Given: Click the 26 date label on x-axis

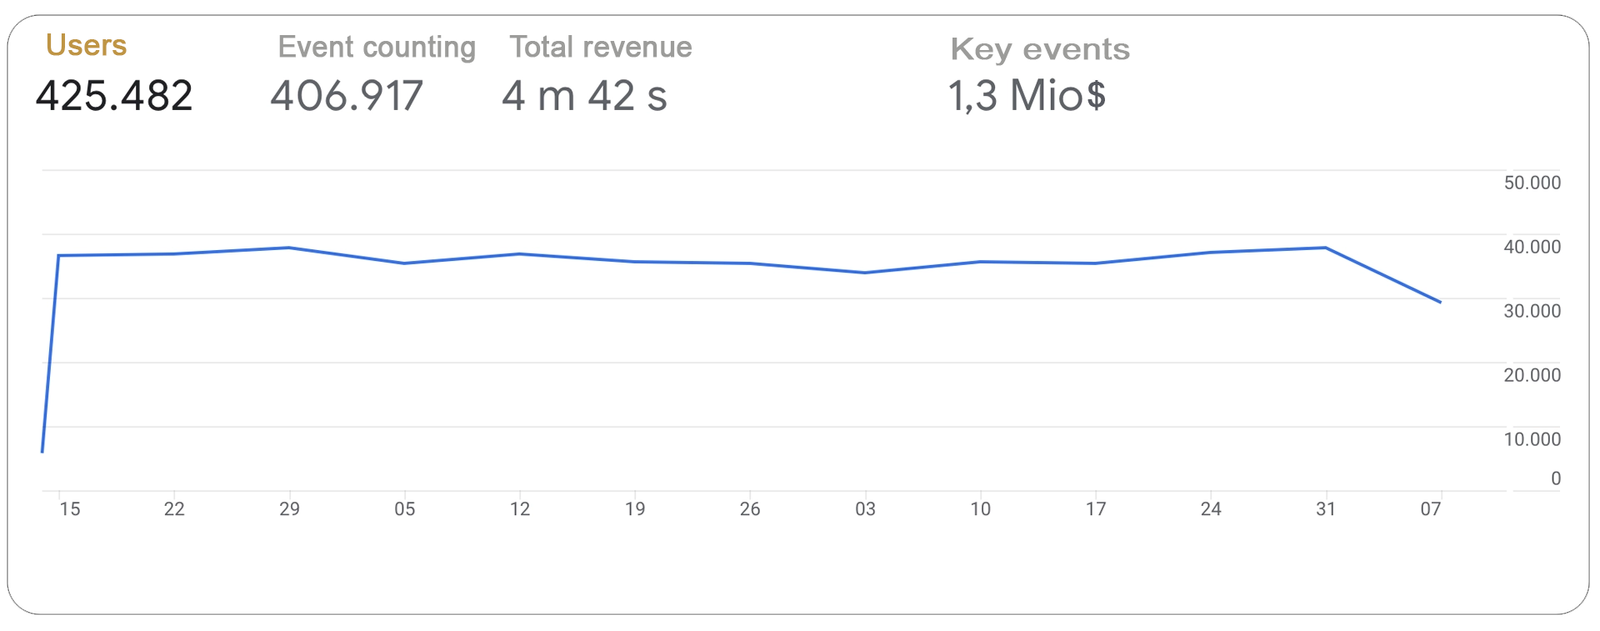Looking at the screenshot, I should click(x=750, y=509).
